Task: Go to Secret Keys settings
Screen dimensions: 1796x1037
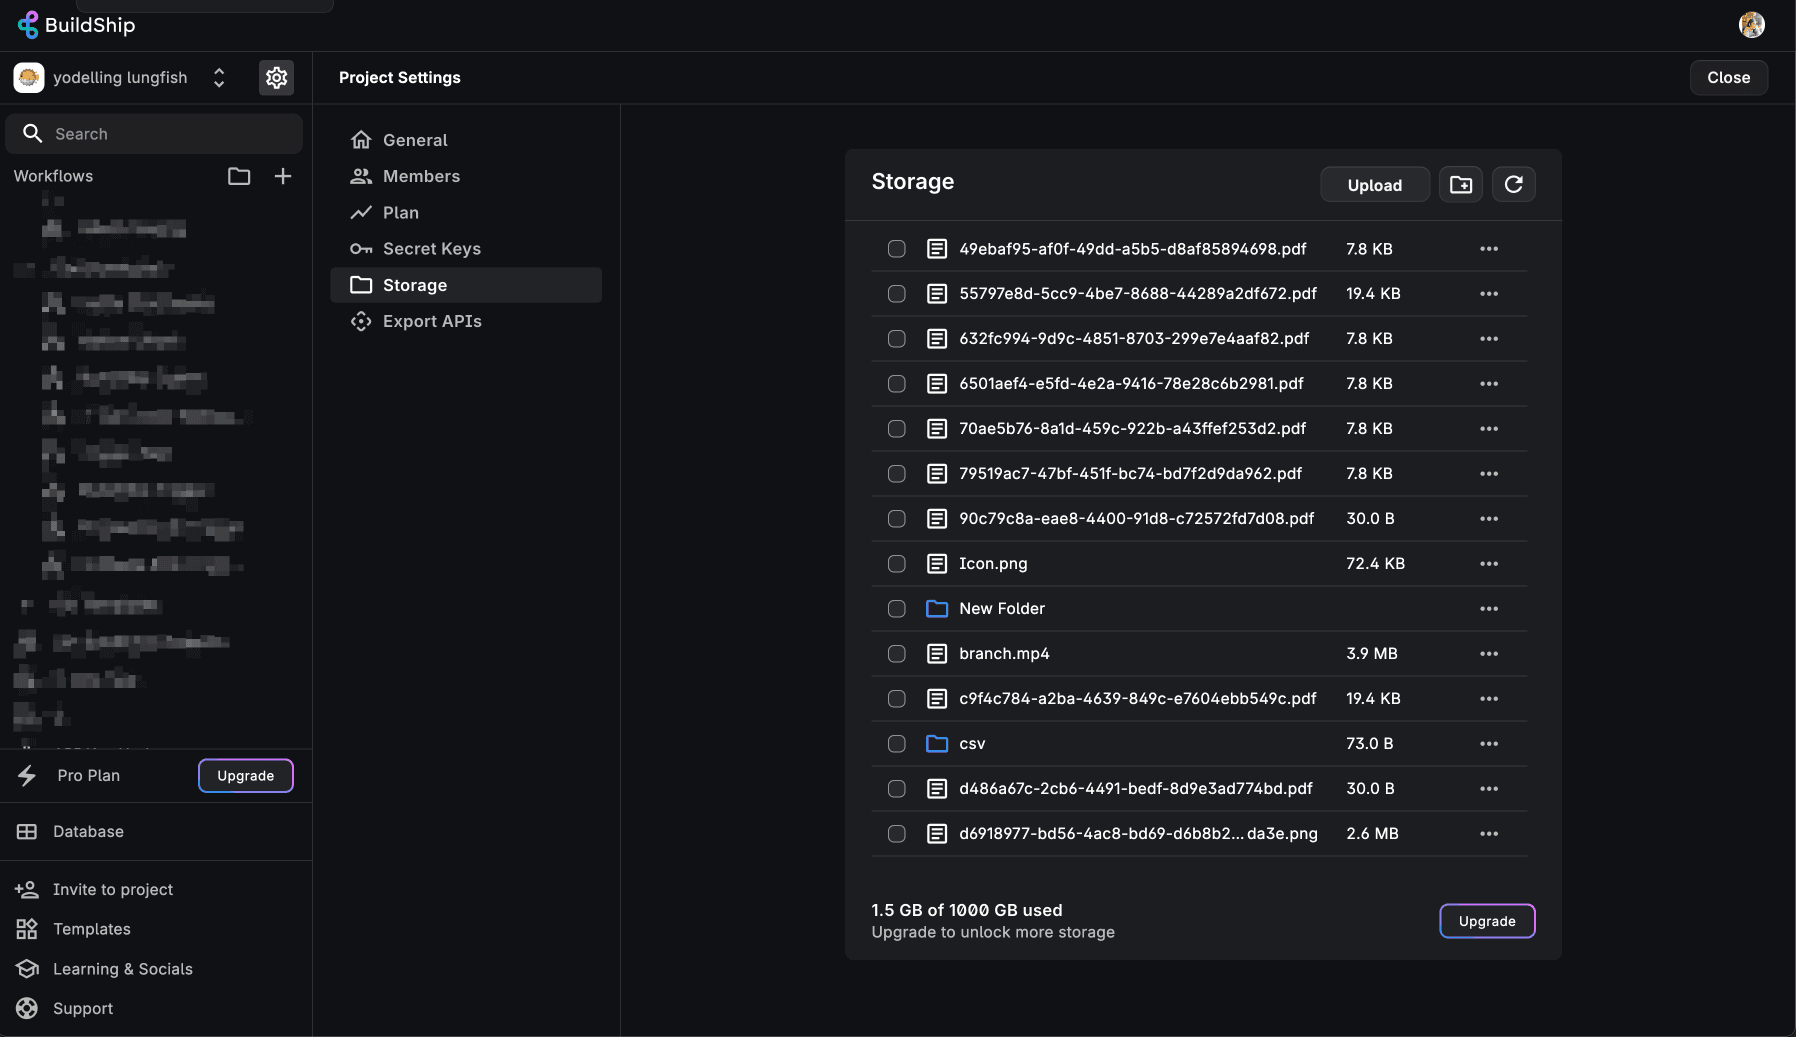Action: [x=431, y=249]
